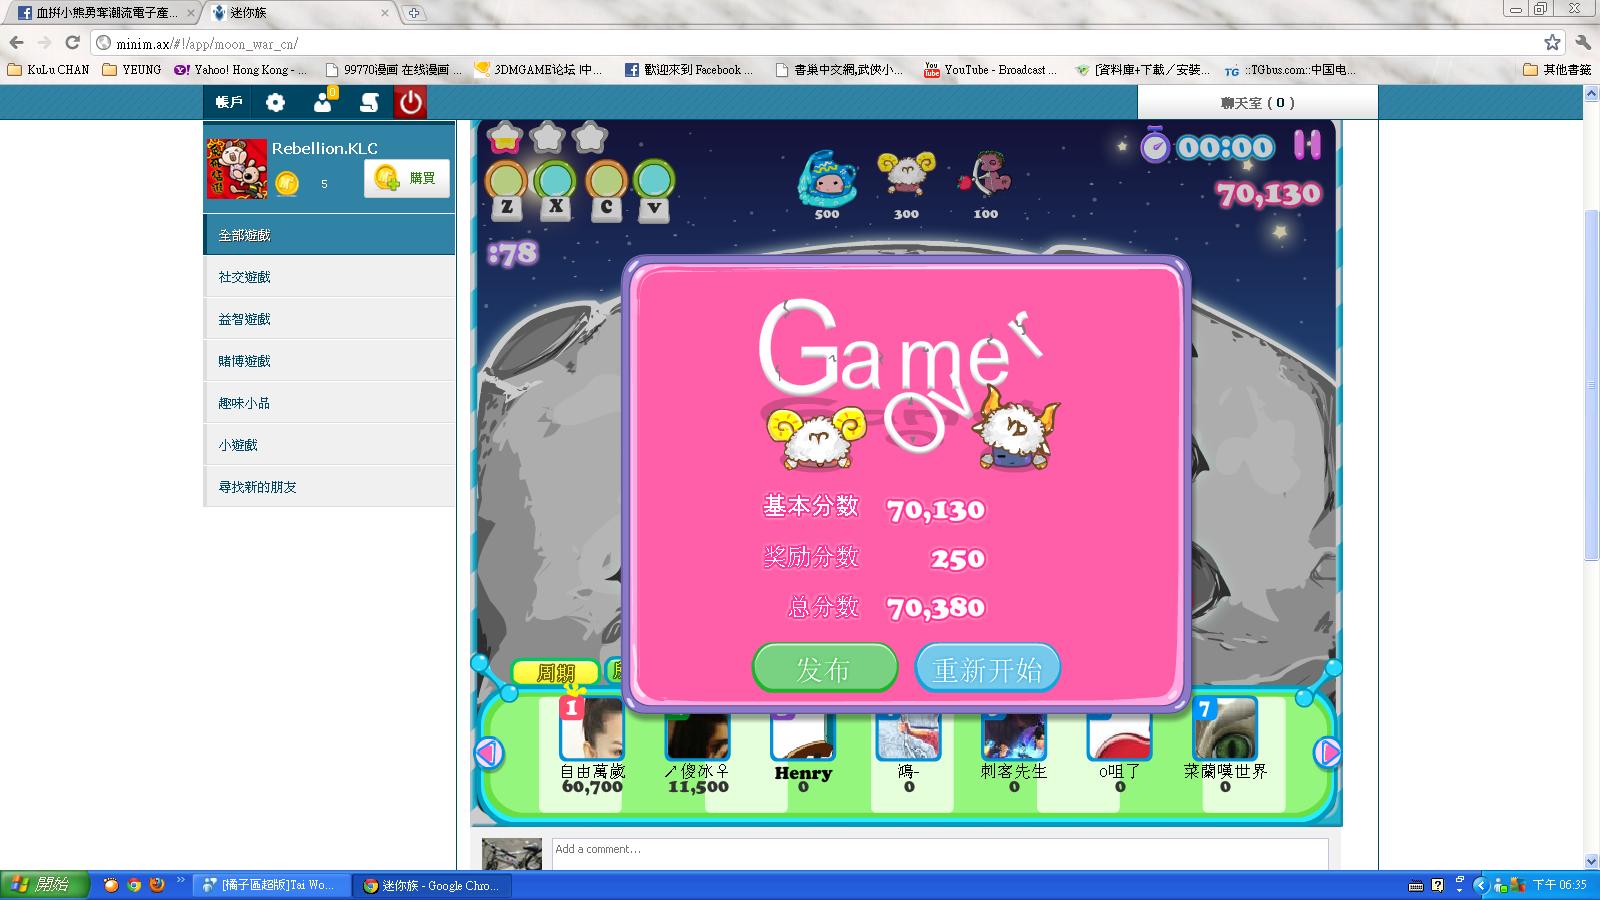Open the settings gear icon
This screenshot has height=900, width=1600.
tap(275, 102)
